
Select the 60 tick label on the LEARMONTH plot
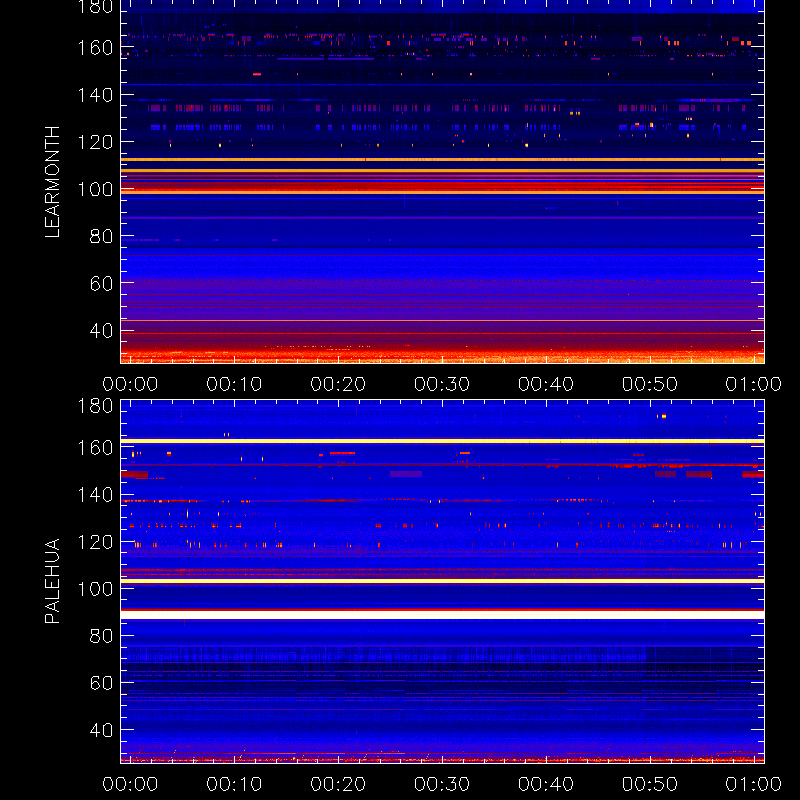point(101,283)
